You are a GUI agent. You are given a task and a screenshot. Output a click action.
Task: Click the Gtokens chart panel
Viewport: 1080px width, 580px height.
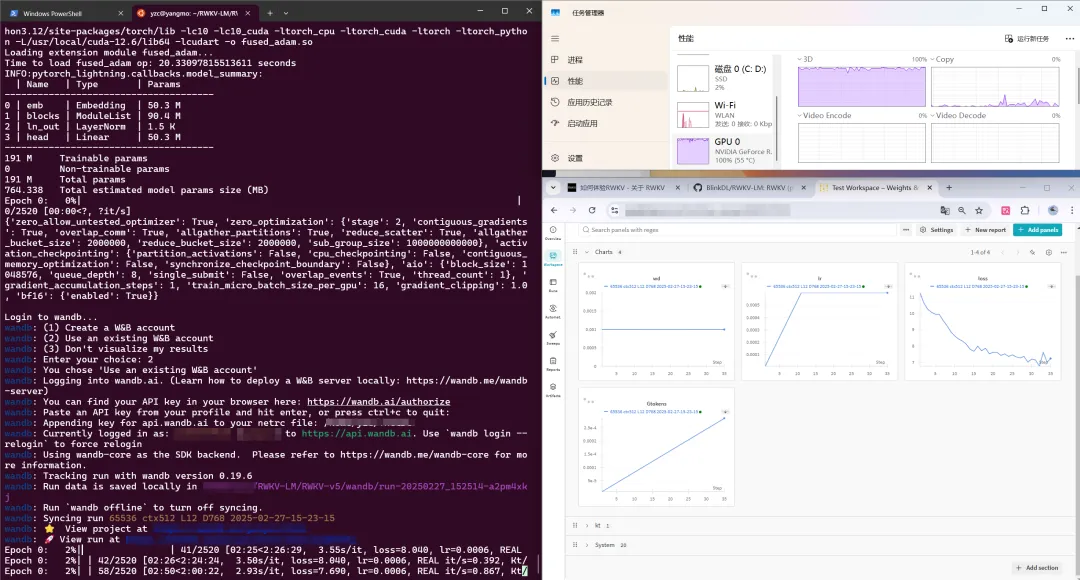pos(656,447)
